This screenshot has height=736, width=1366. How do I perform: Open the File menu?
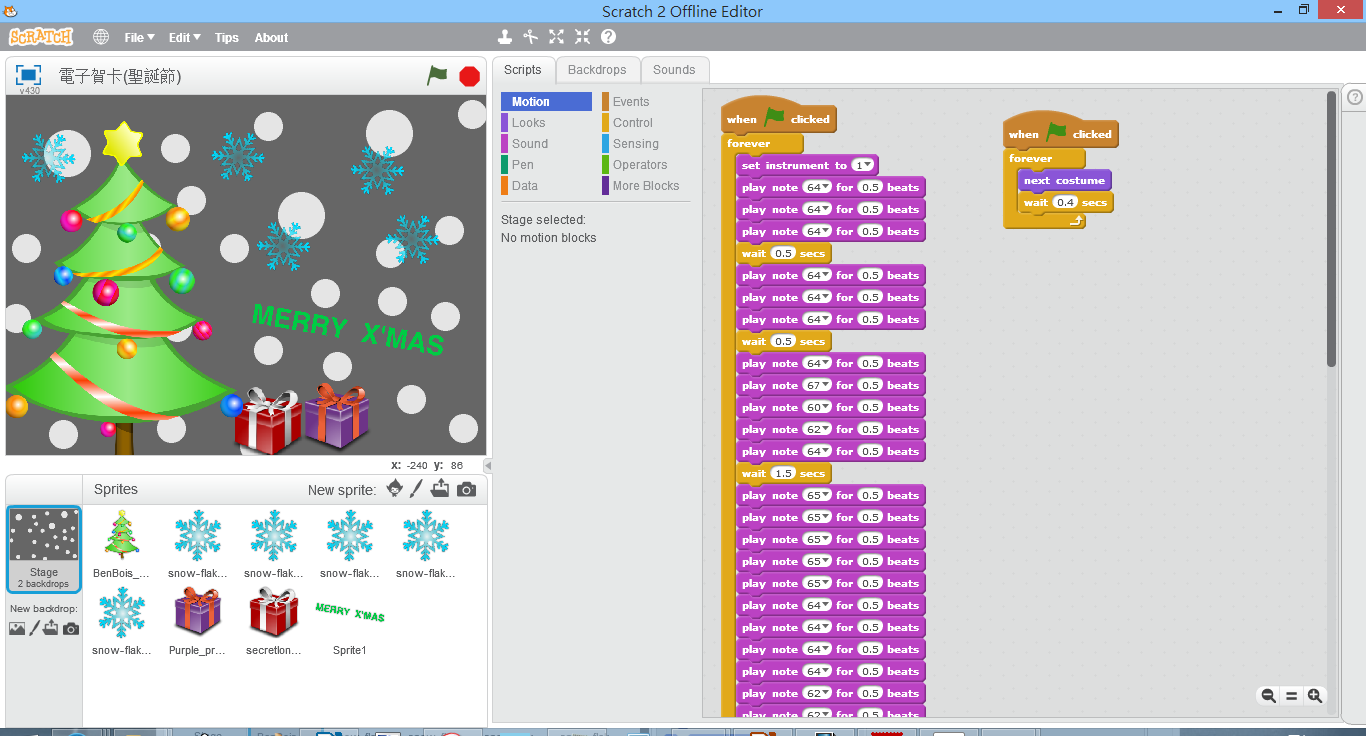[139, 37]
